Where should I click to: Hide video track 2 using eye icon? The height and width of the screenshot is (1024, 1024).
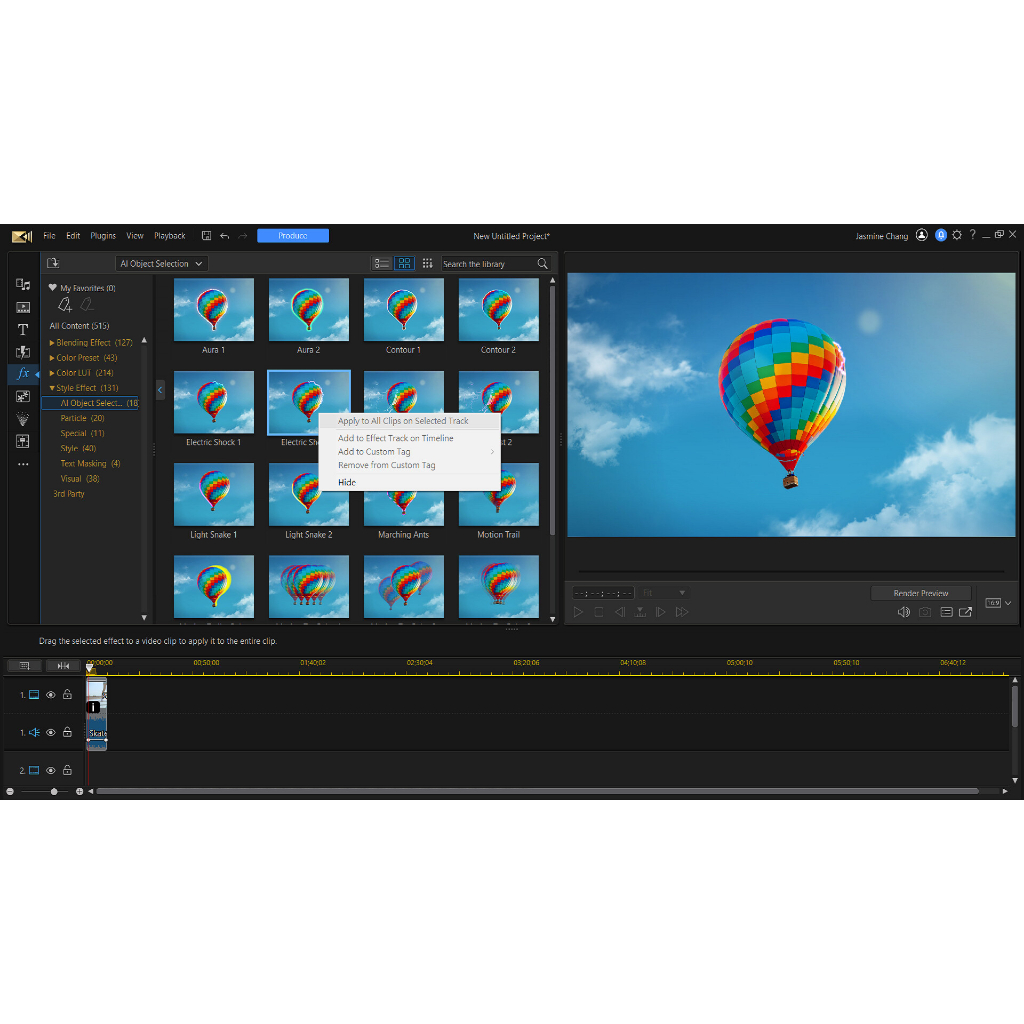(51, 770)
